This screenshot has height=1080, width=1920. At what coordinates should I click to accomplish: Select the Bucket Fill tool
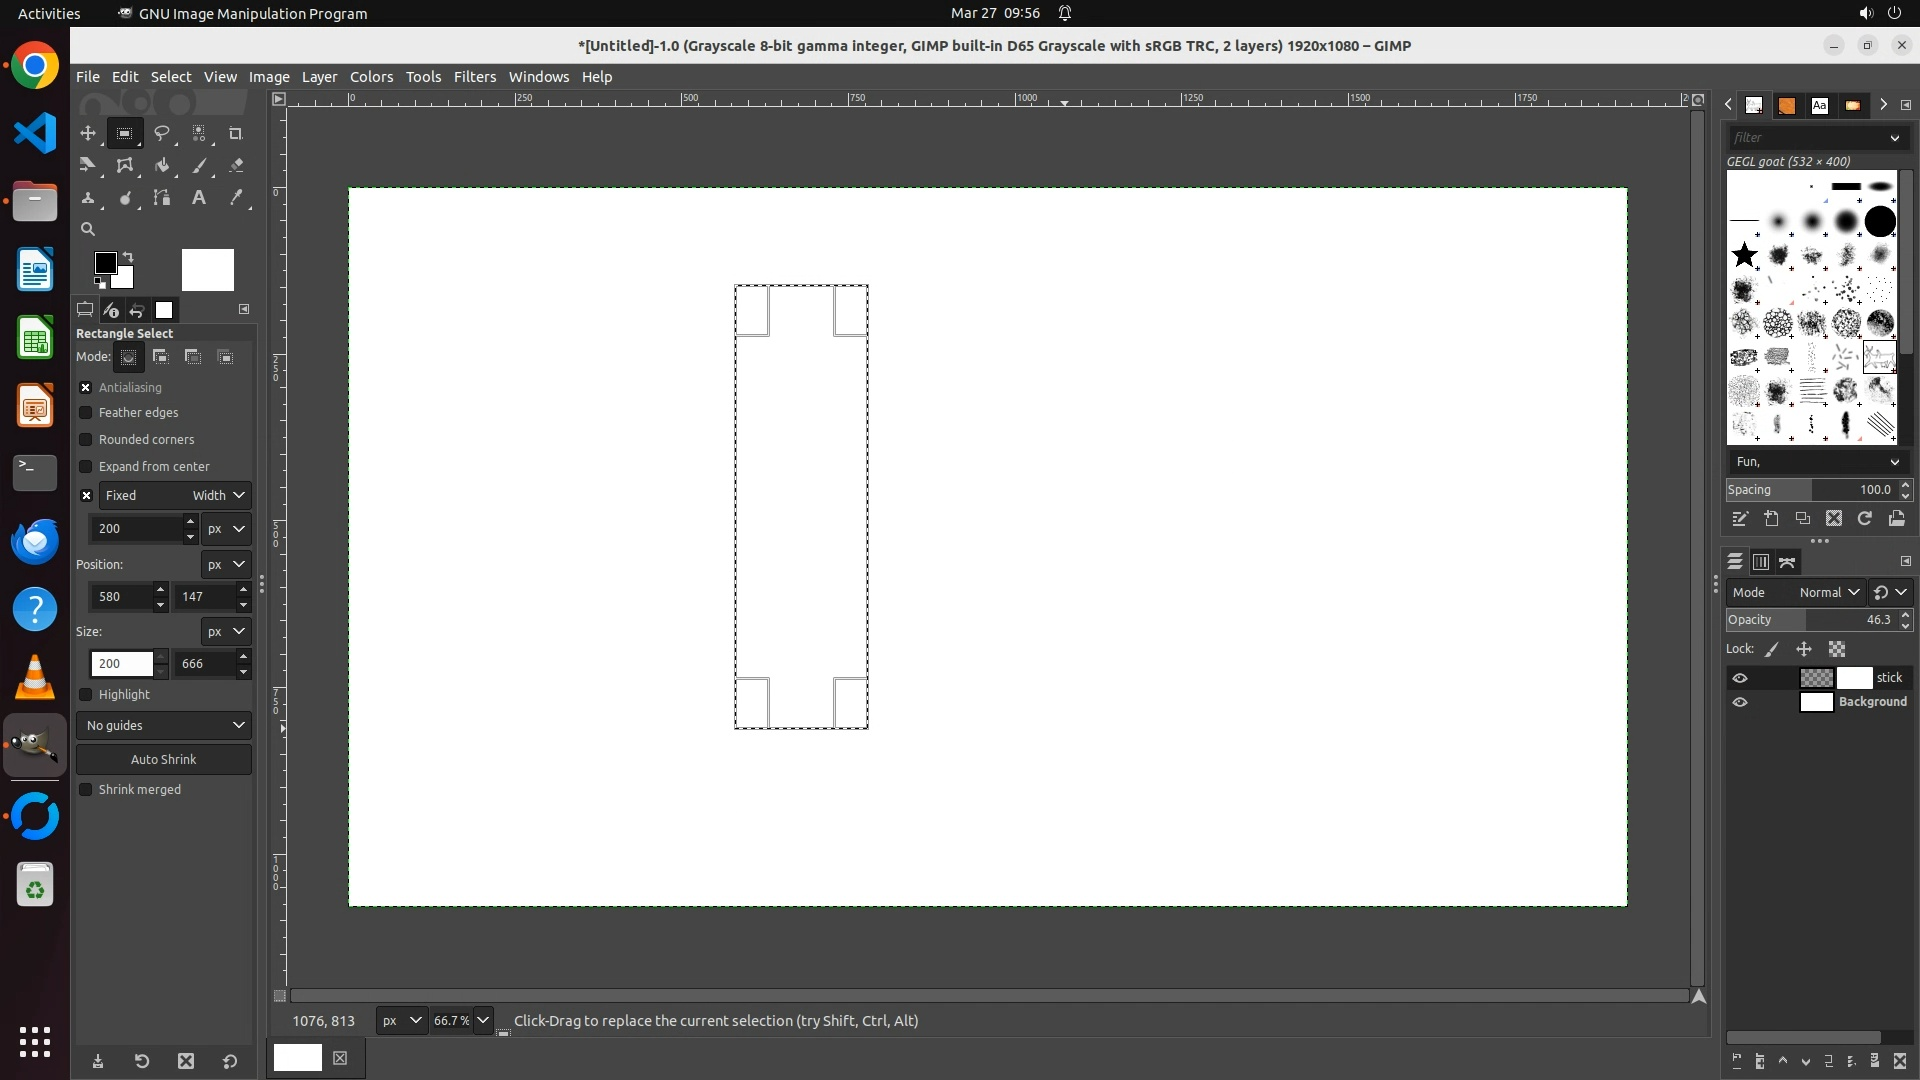161,166
